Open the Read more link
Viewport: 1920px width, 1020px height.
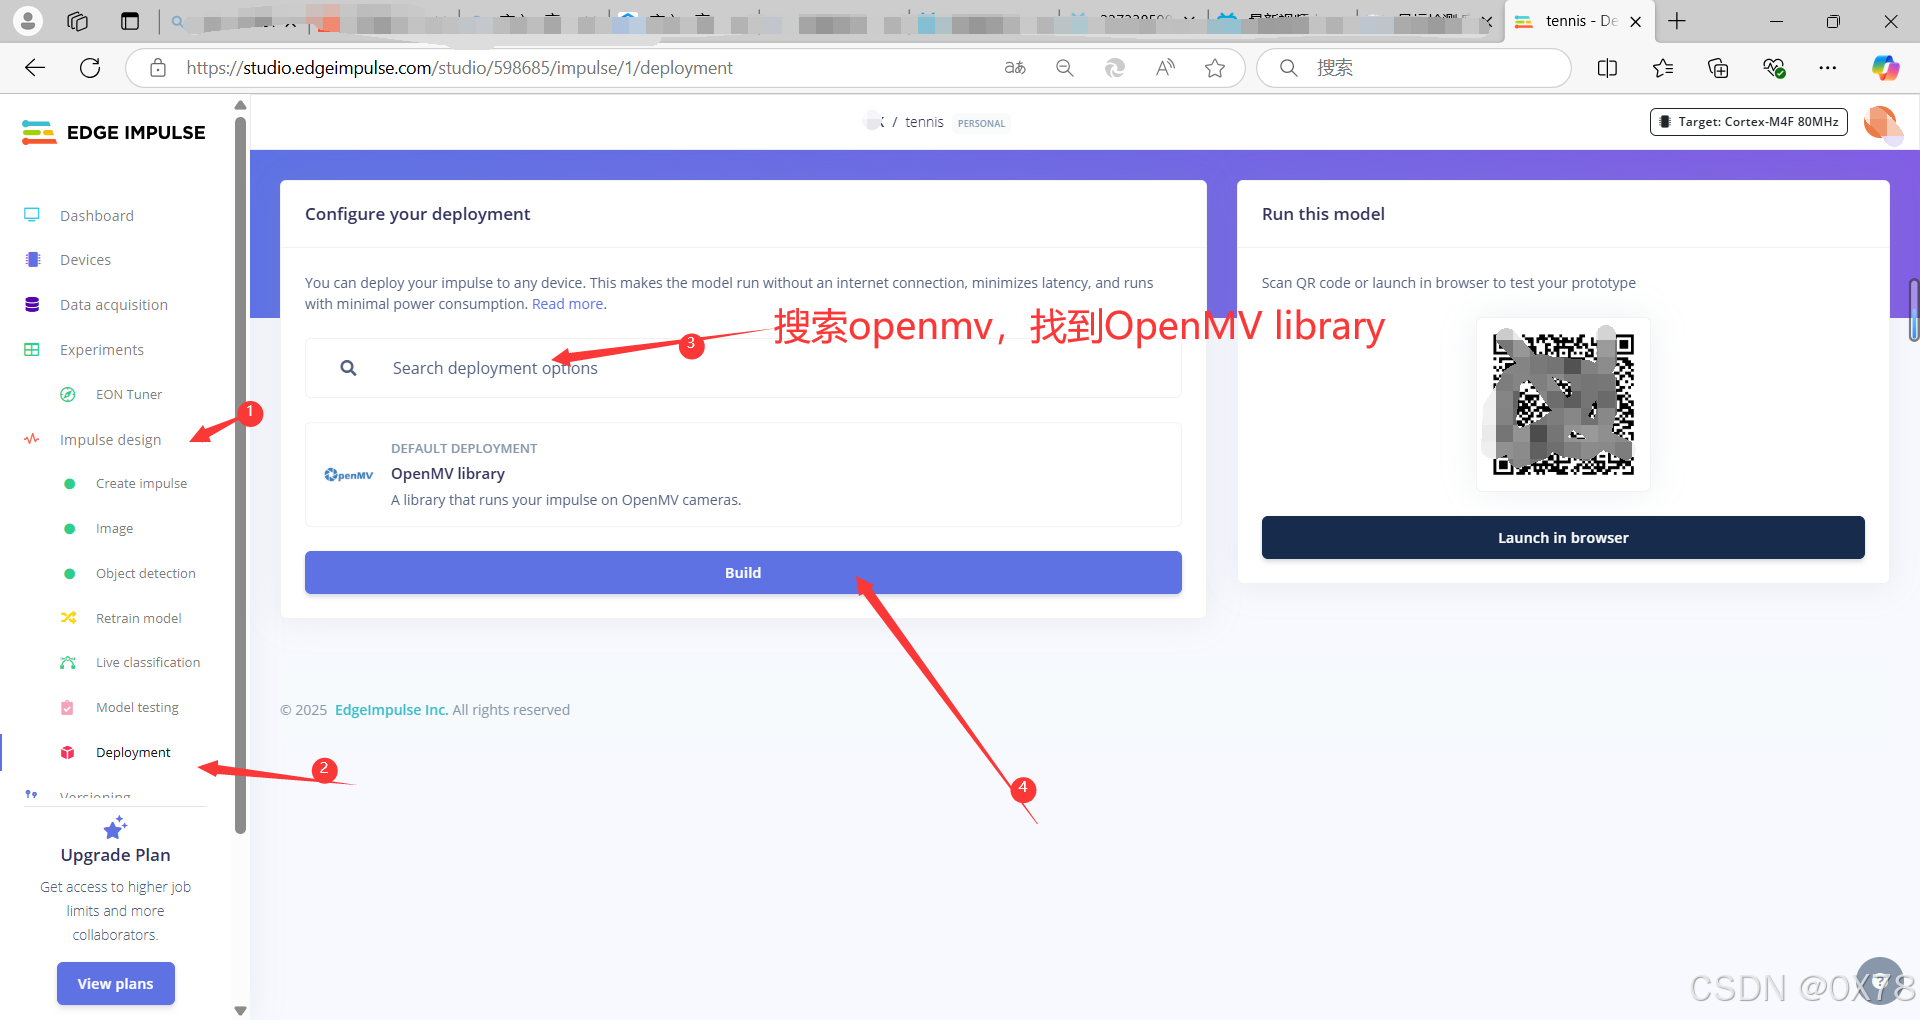[x=567, y=304]
